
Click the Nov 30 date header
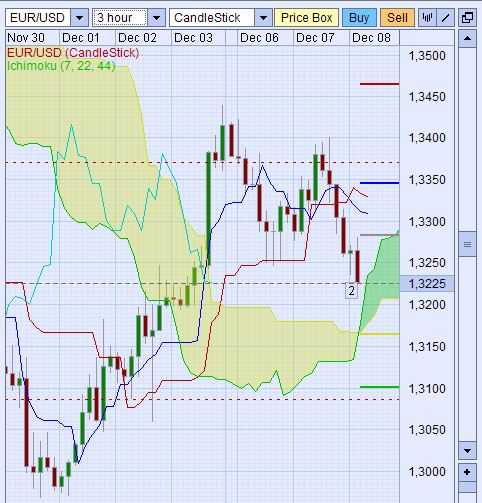tap(26, 38)
